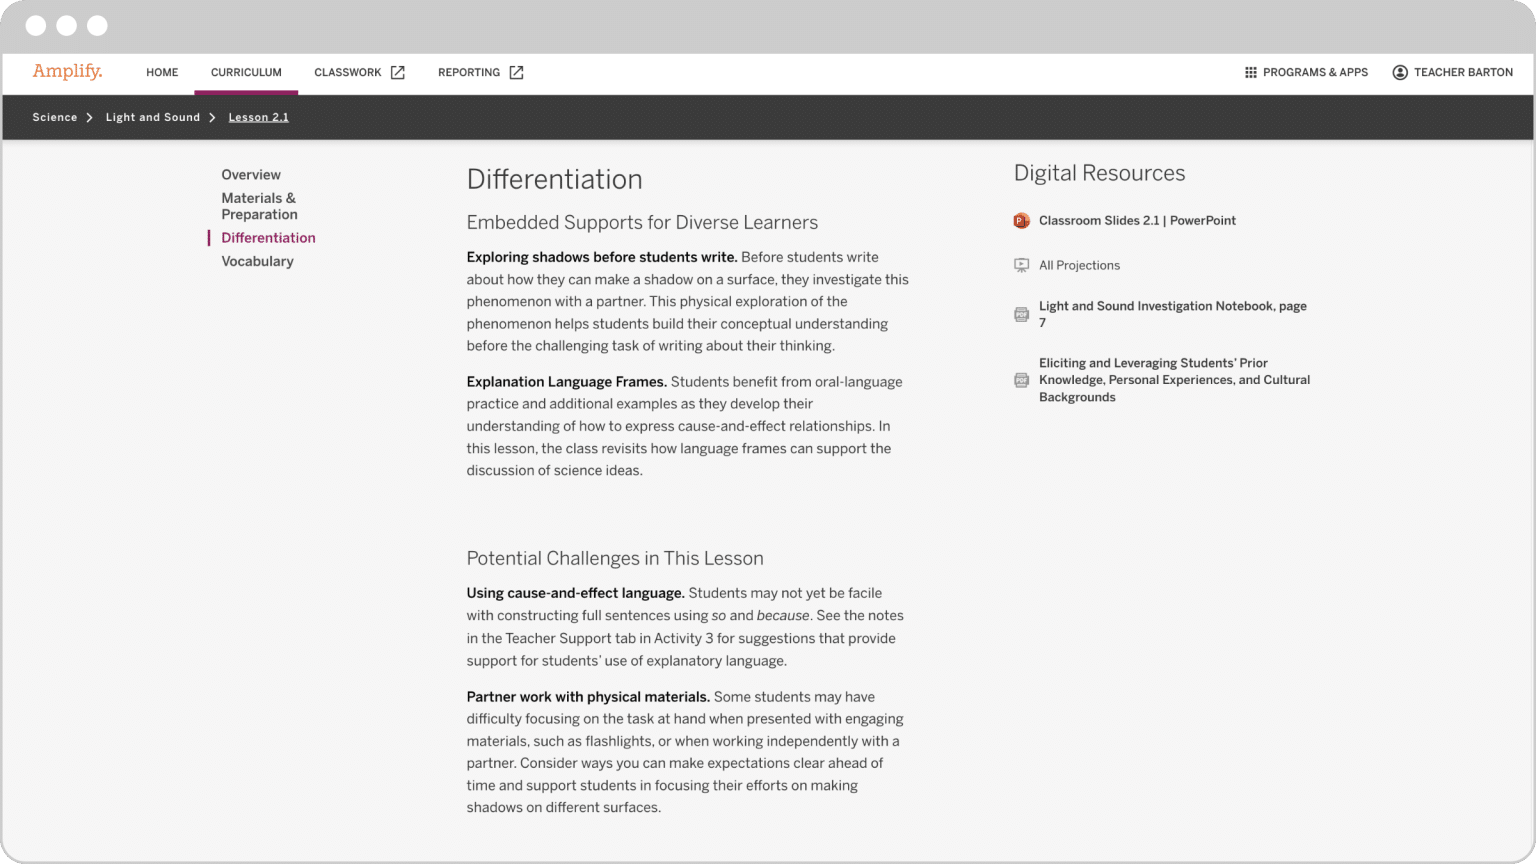
Task: Navigate to Light and Sound breadcrumb
Action: tap(153, 117)
